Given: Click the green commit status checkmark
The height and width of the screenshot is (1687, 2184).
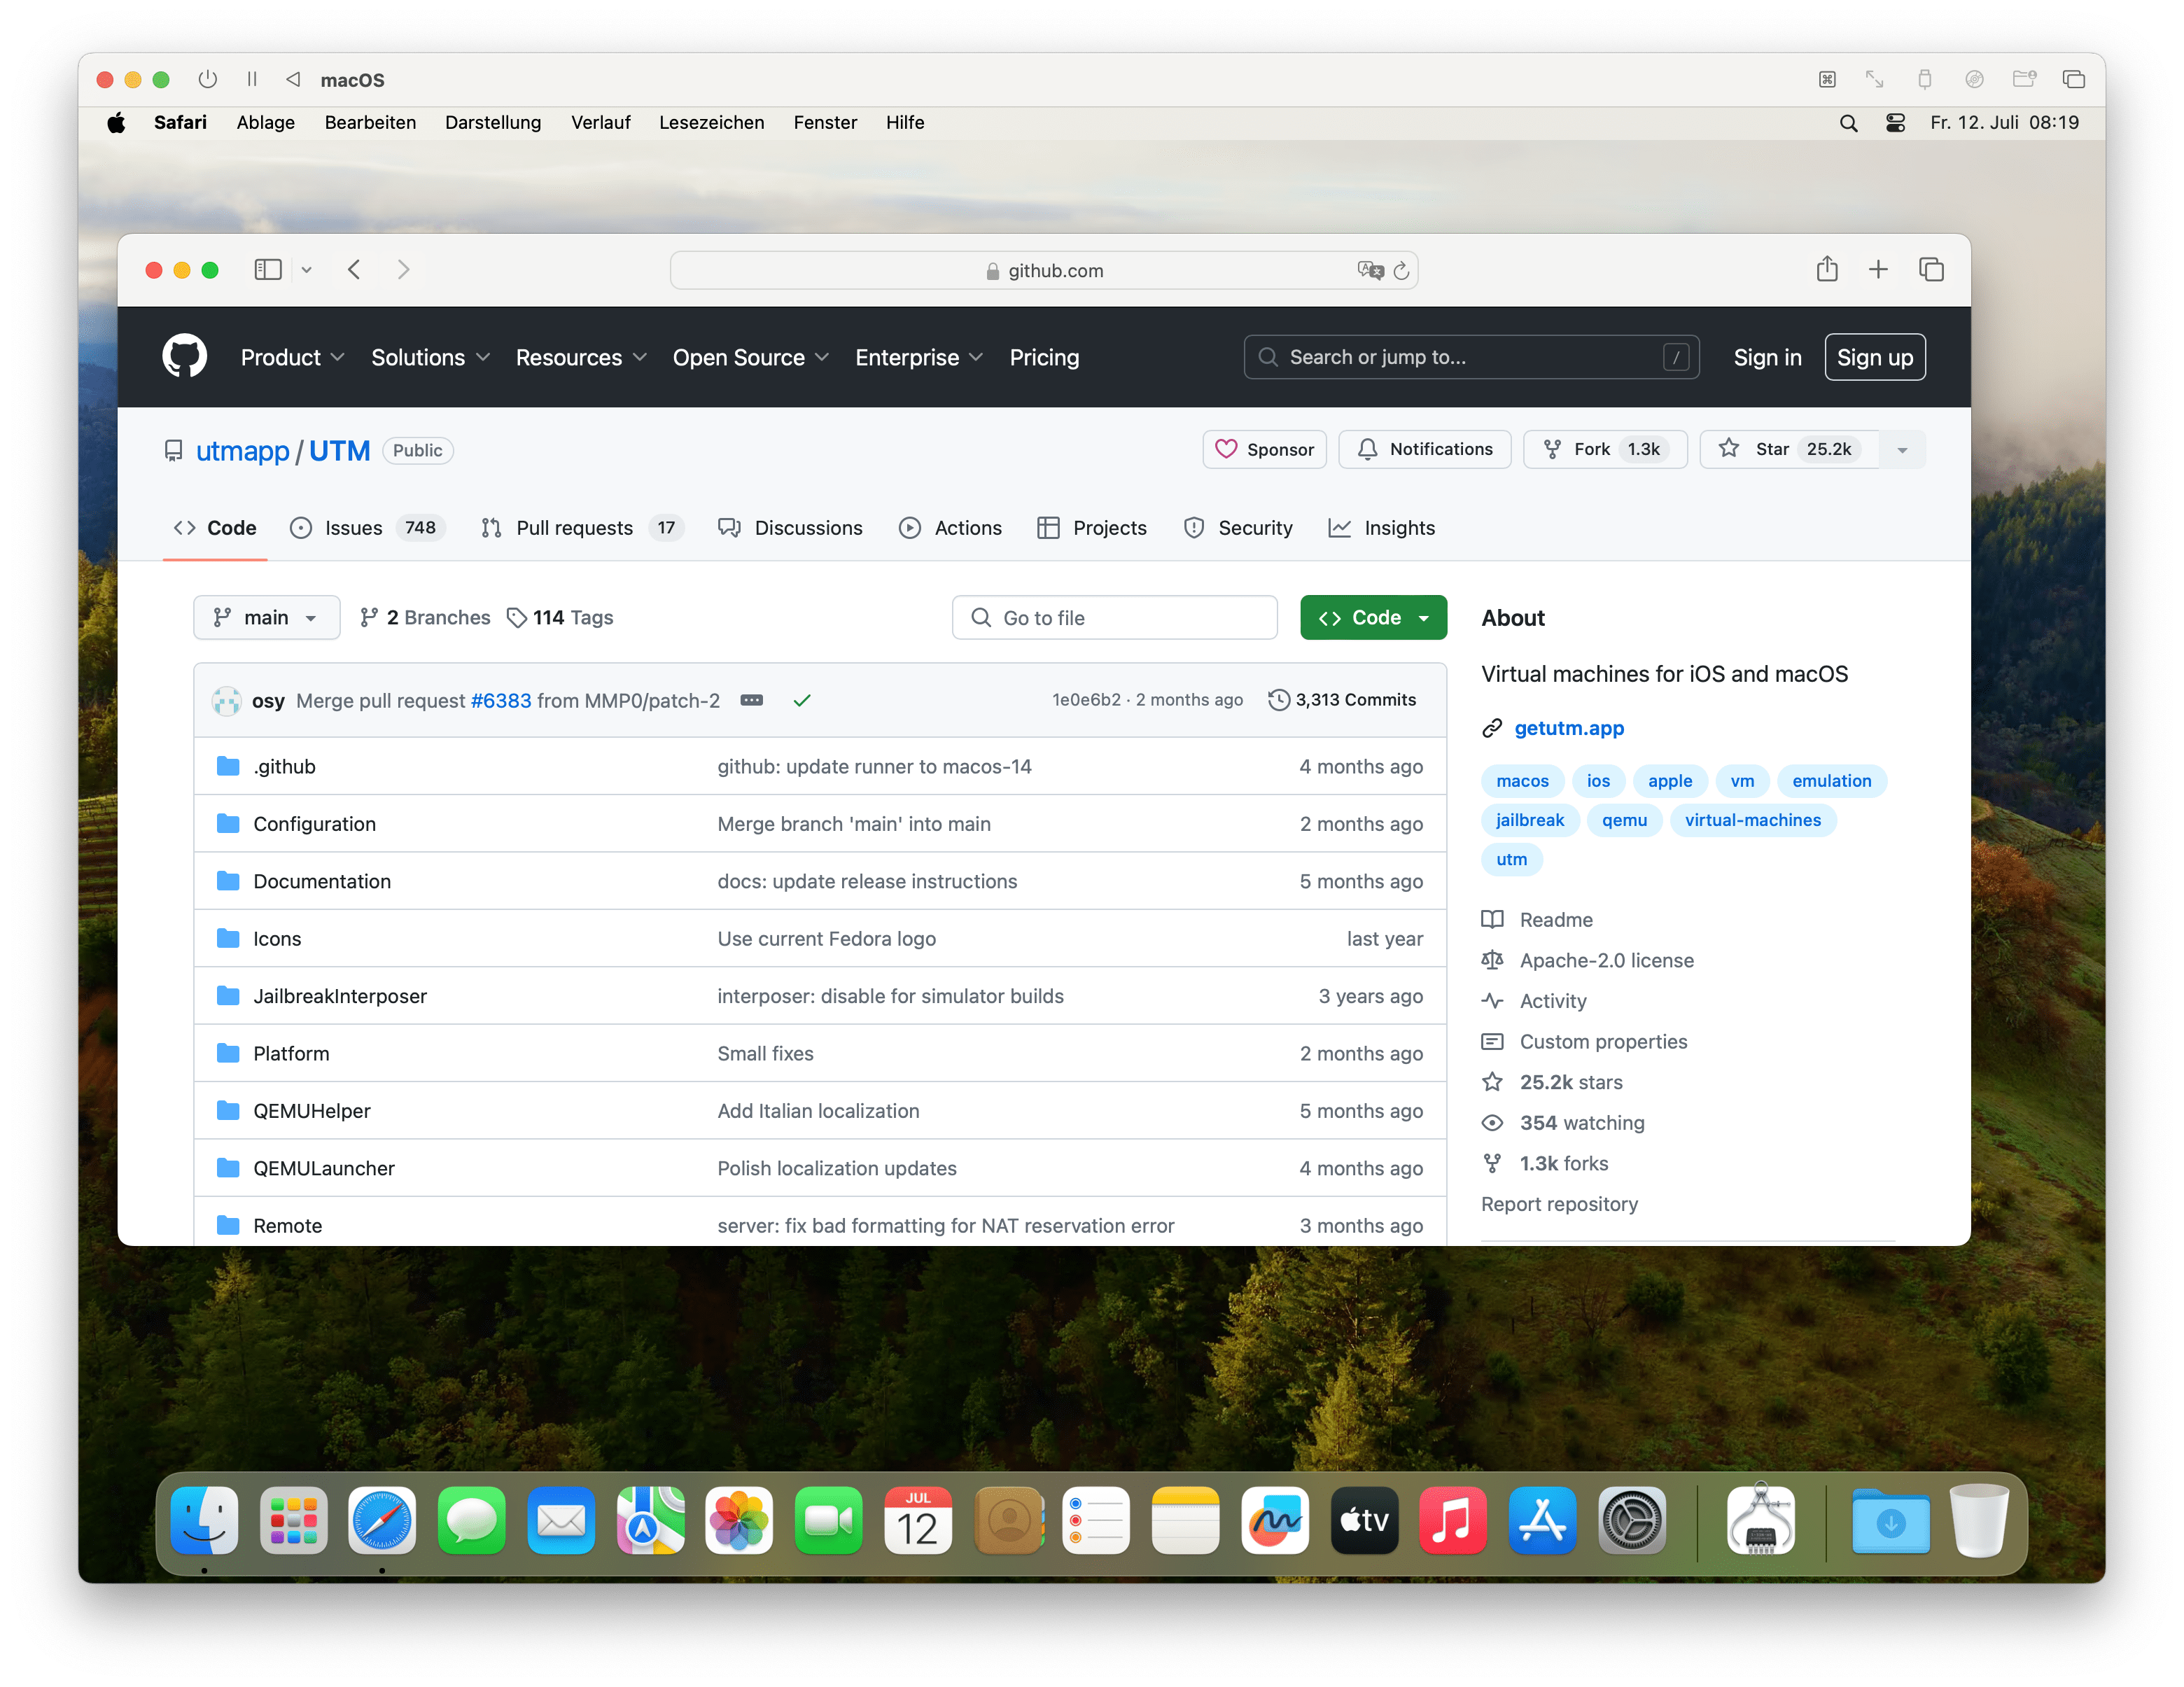Looking at the screenshot, I should pos(801,700).
